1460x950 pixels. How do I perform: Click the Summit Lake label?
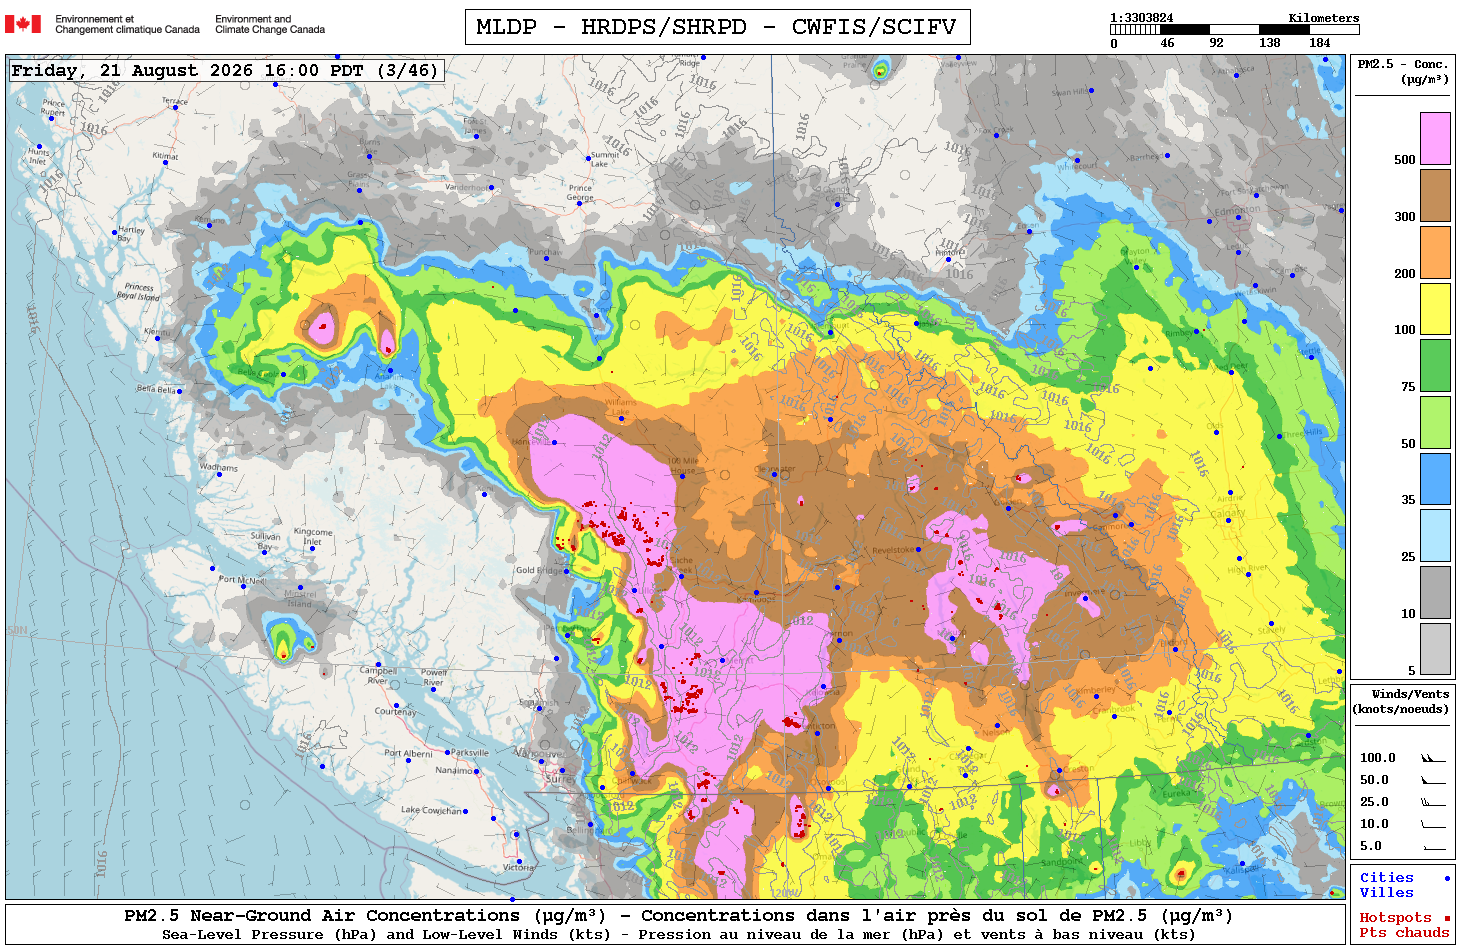[605, 159]
